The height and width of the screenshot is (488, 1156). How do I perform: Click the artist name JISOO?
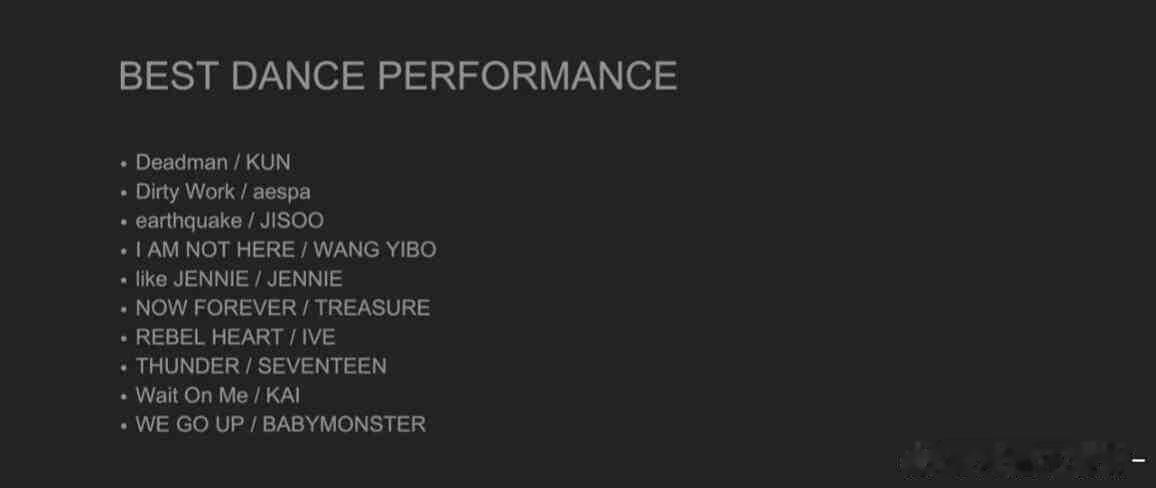(292, 220)
